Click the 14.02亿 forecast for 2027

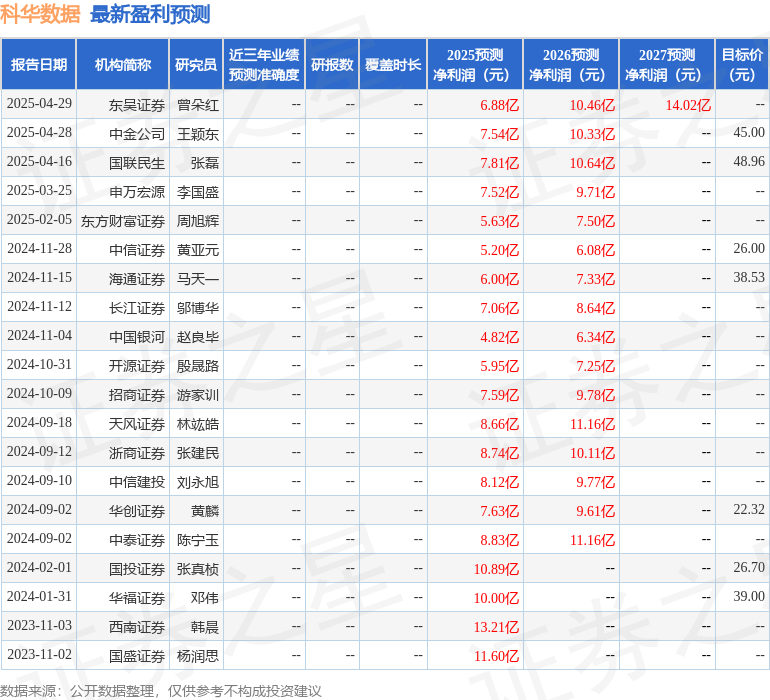pyautogui.click(x=688, y=105)
